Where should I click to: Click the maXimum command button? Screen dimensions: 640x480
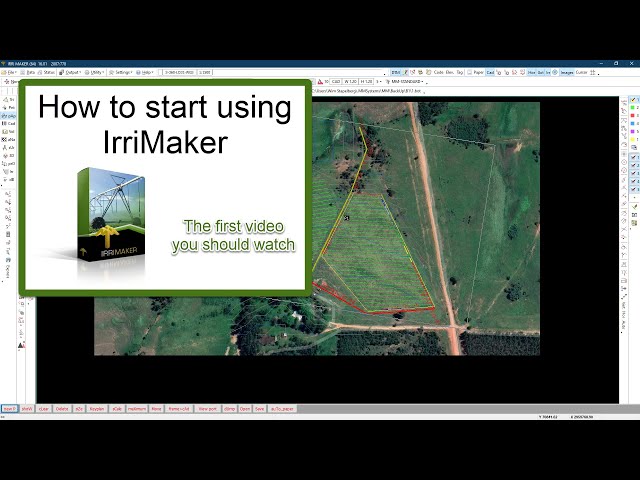(137, 409)
